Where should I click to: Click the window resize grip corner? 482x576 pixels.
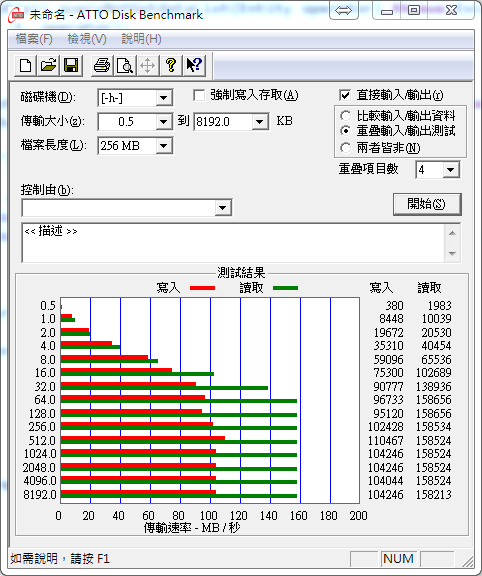[x=467, y=561]
